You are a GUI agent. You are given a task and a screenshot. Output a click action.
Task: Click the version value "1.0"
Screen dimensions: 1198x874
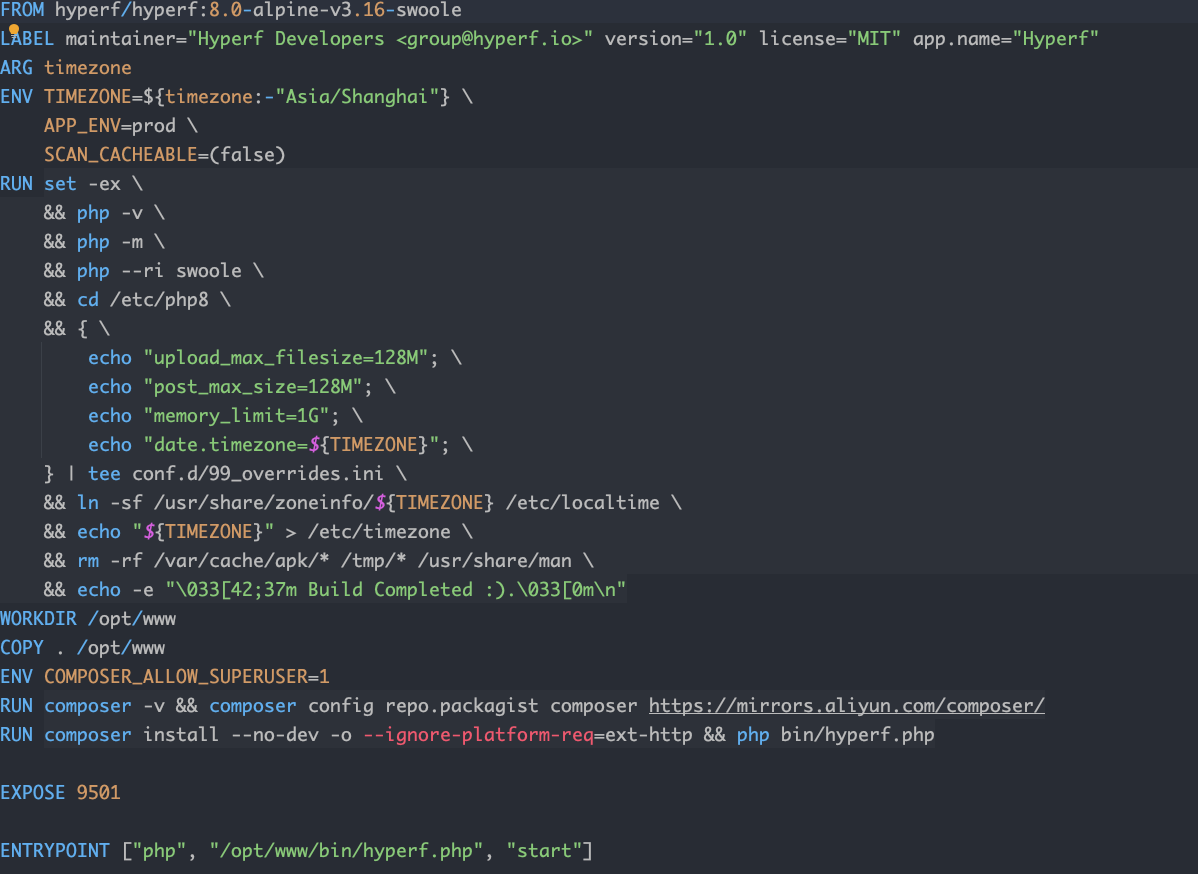720,39
